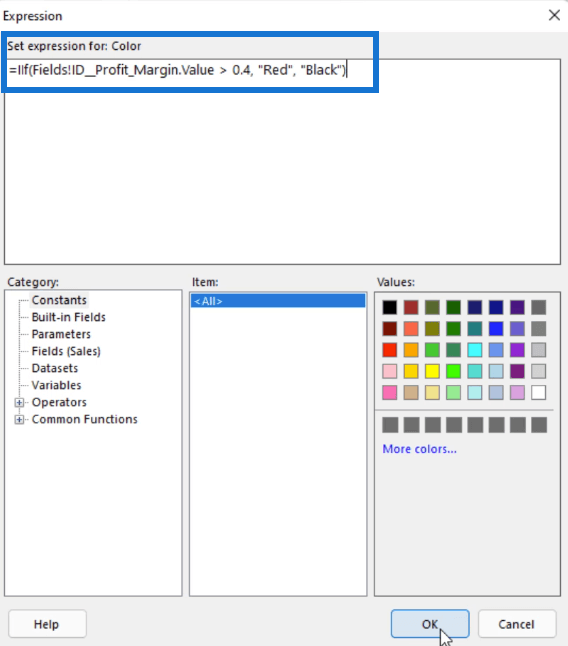Select the orange color swatch
568x646 pixels.
(411, 350)
